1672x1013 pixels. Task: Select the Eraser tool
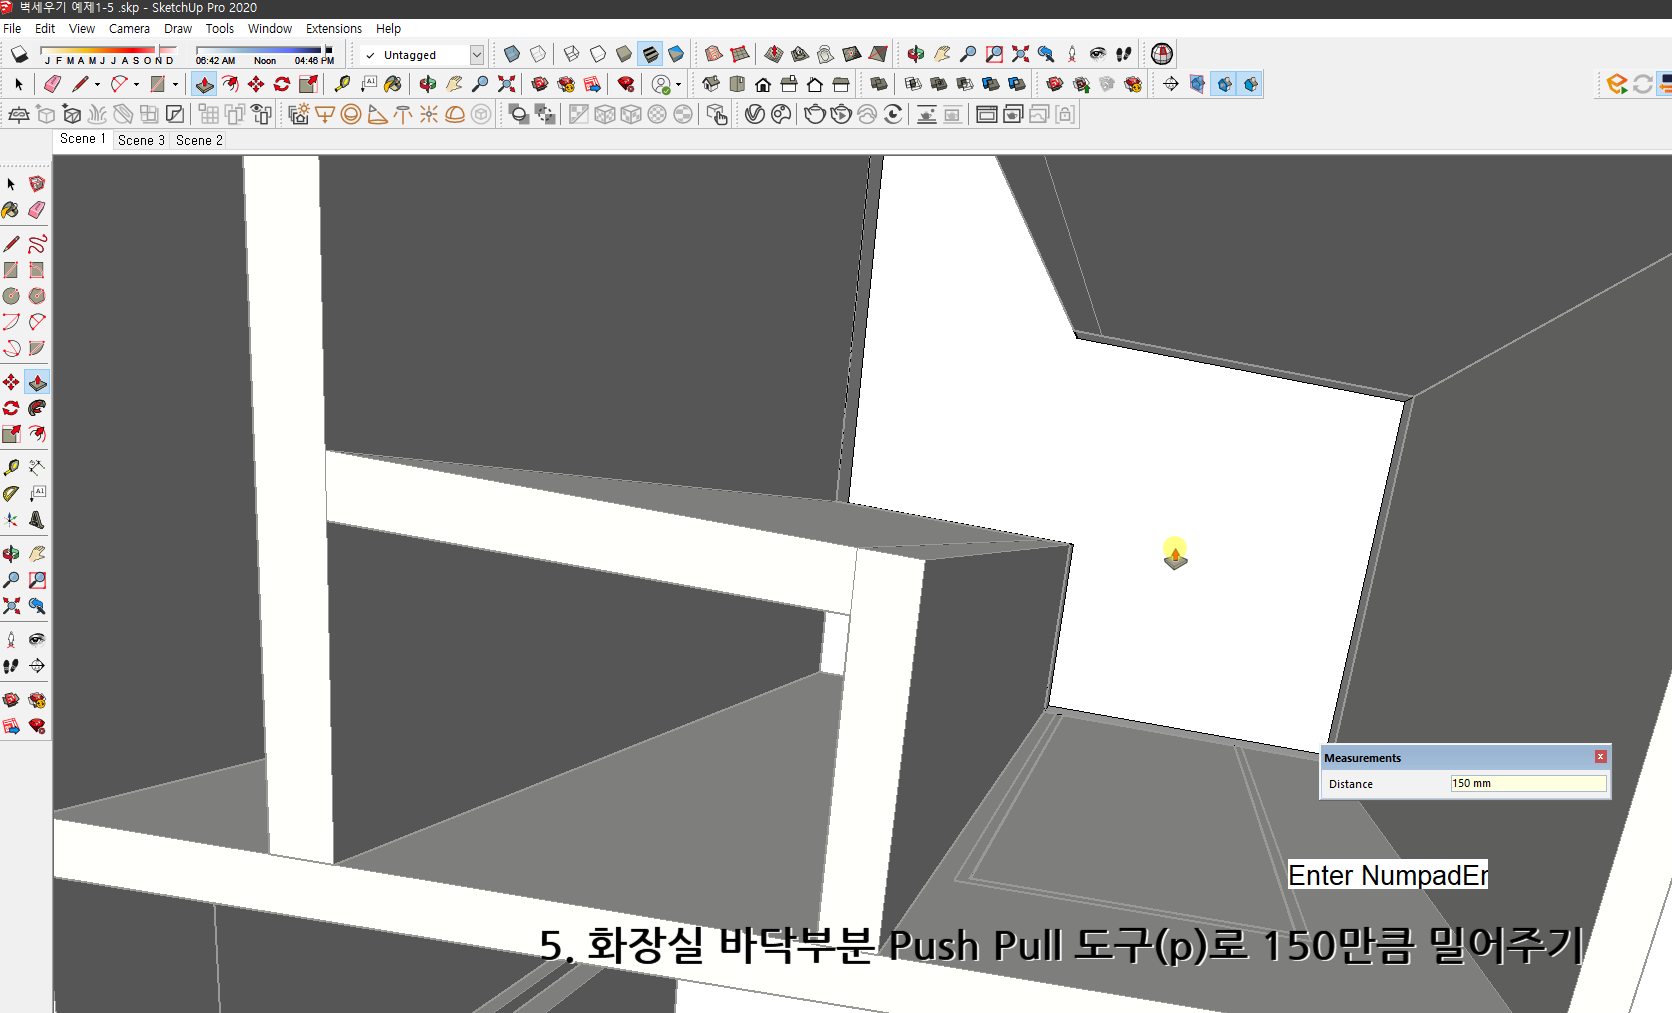point(37,210)
